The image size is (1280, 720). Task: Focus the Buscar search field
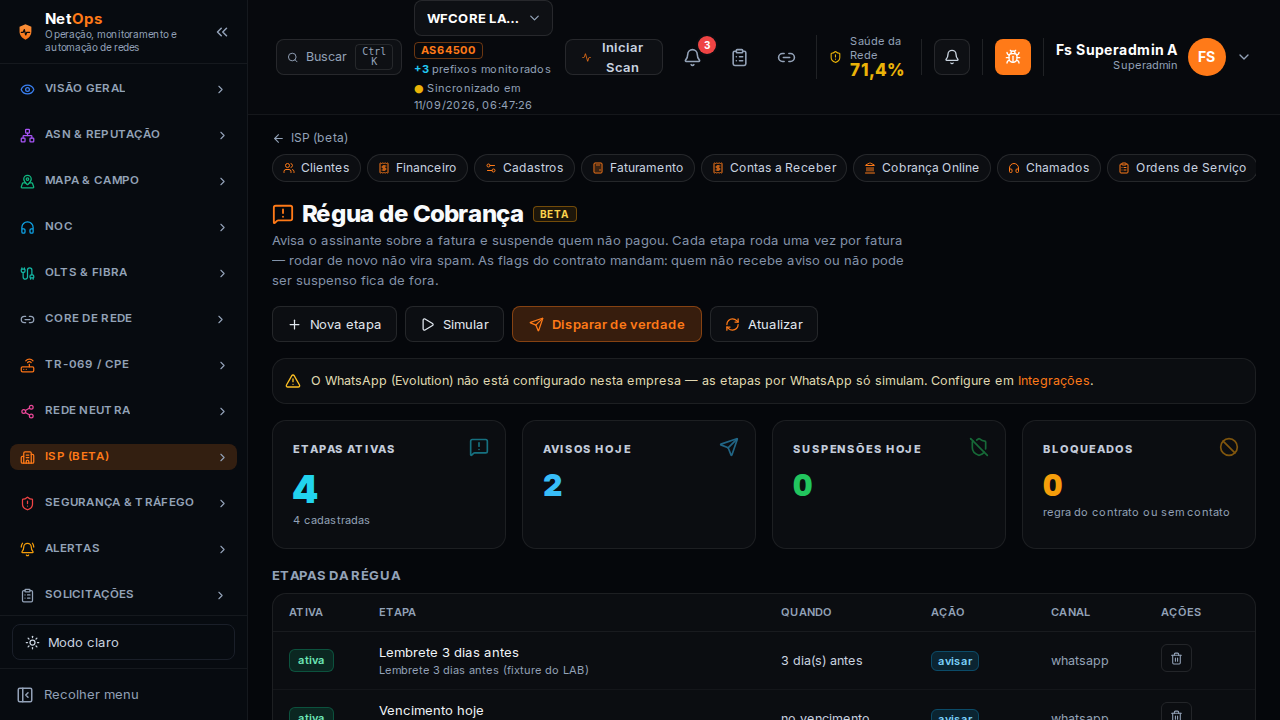pyautogui.click(x=339, y=57)
